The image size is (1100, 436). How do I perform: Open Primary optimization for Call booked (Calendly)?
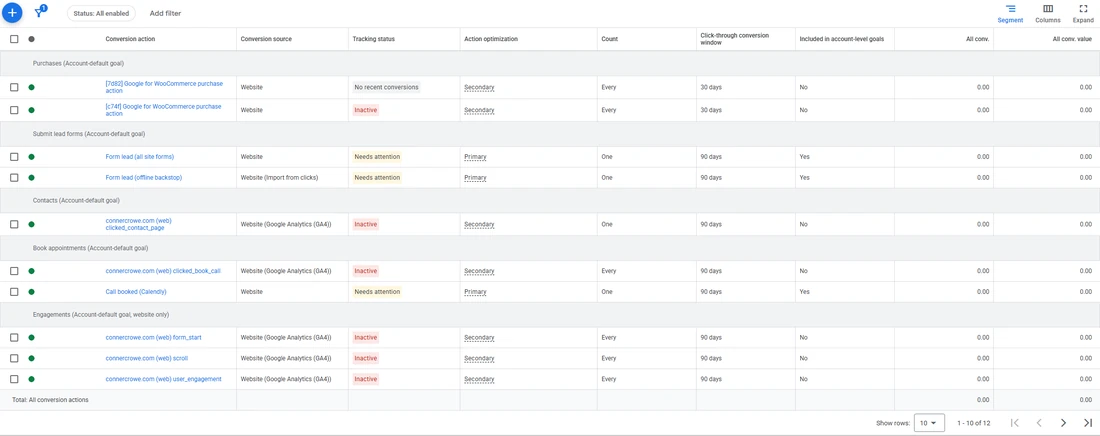point(475,292)
